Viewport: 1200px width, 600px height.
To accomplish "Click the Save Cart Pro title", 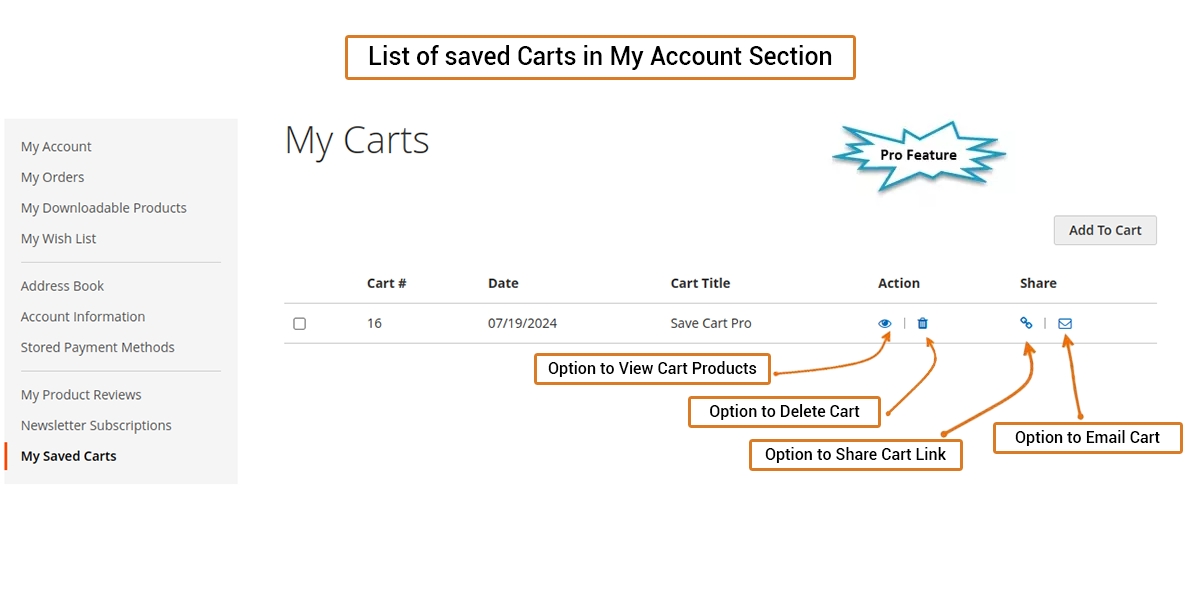I will click(x=711, y=324).
